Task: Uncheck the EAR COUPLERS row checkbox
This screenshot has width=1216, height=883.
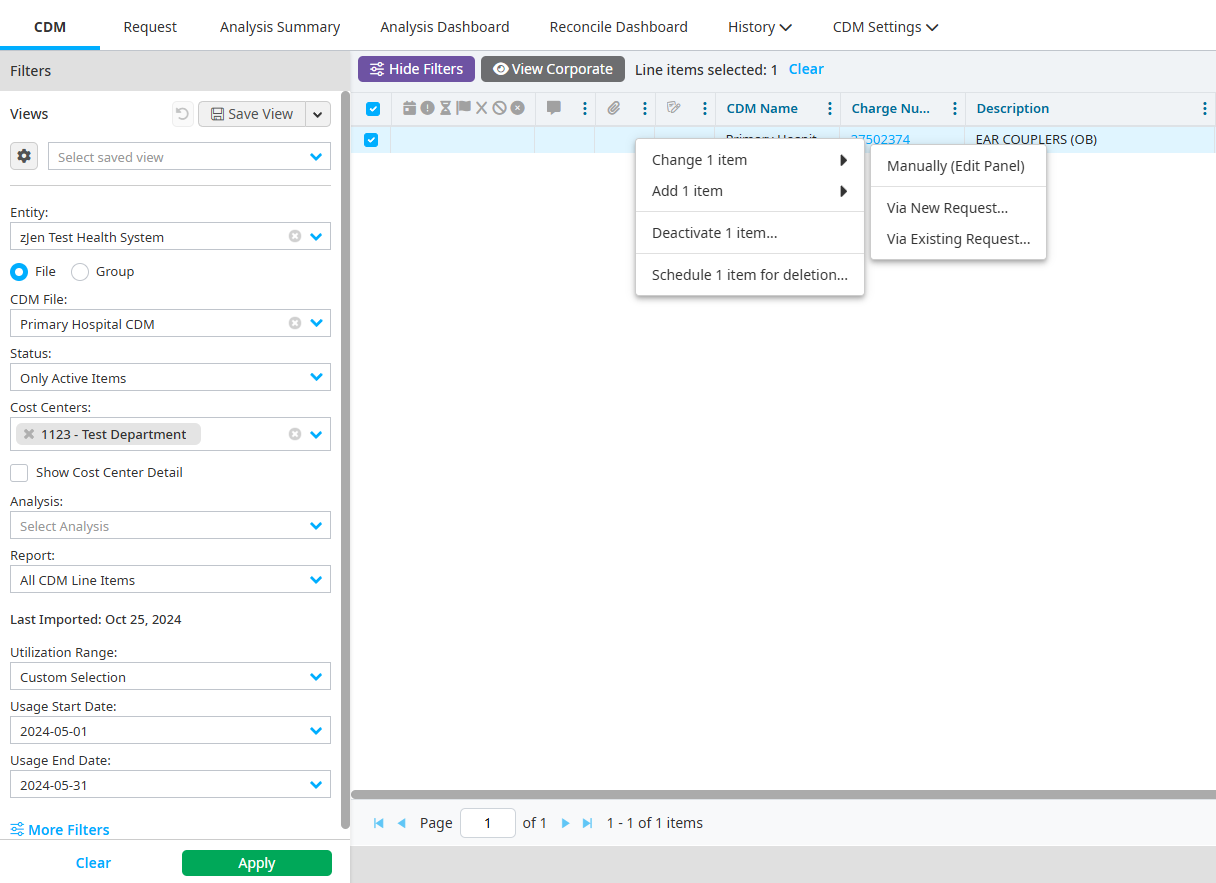Action: [x=371, y=140]
